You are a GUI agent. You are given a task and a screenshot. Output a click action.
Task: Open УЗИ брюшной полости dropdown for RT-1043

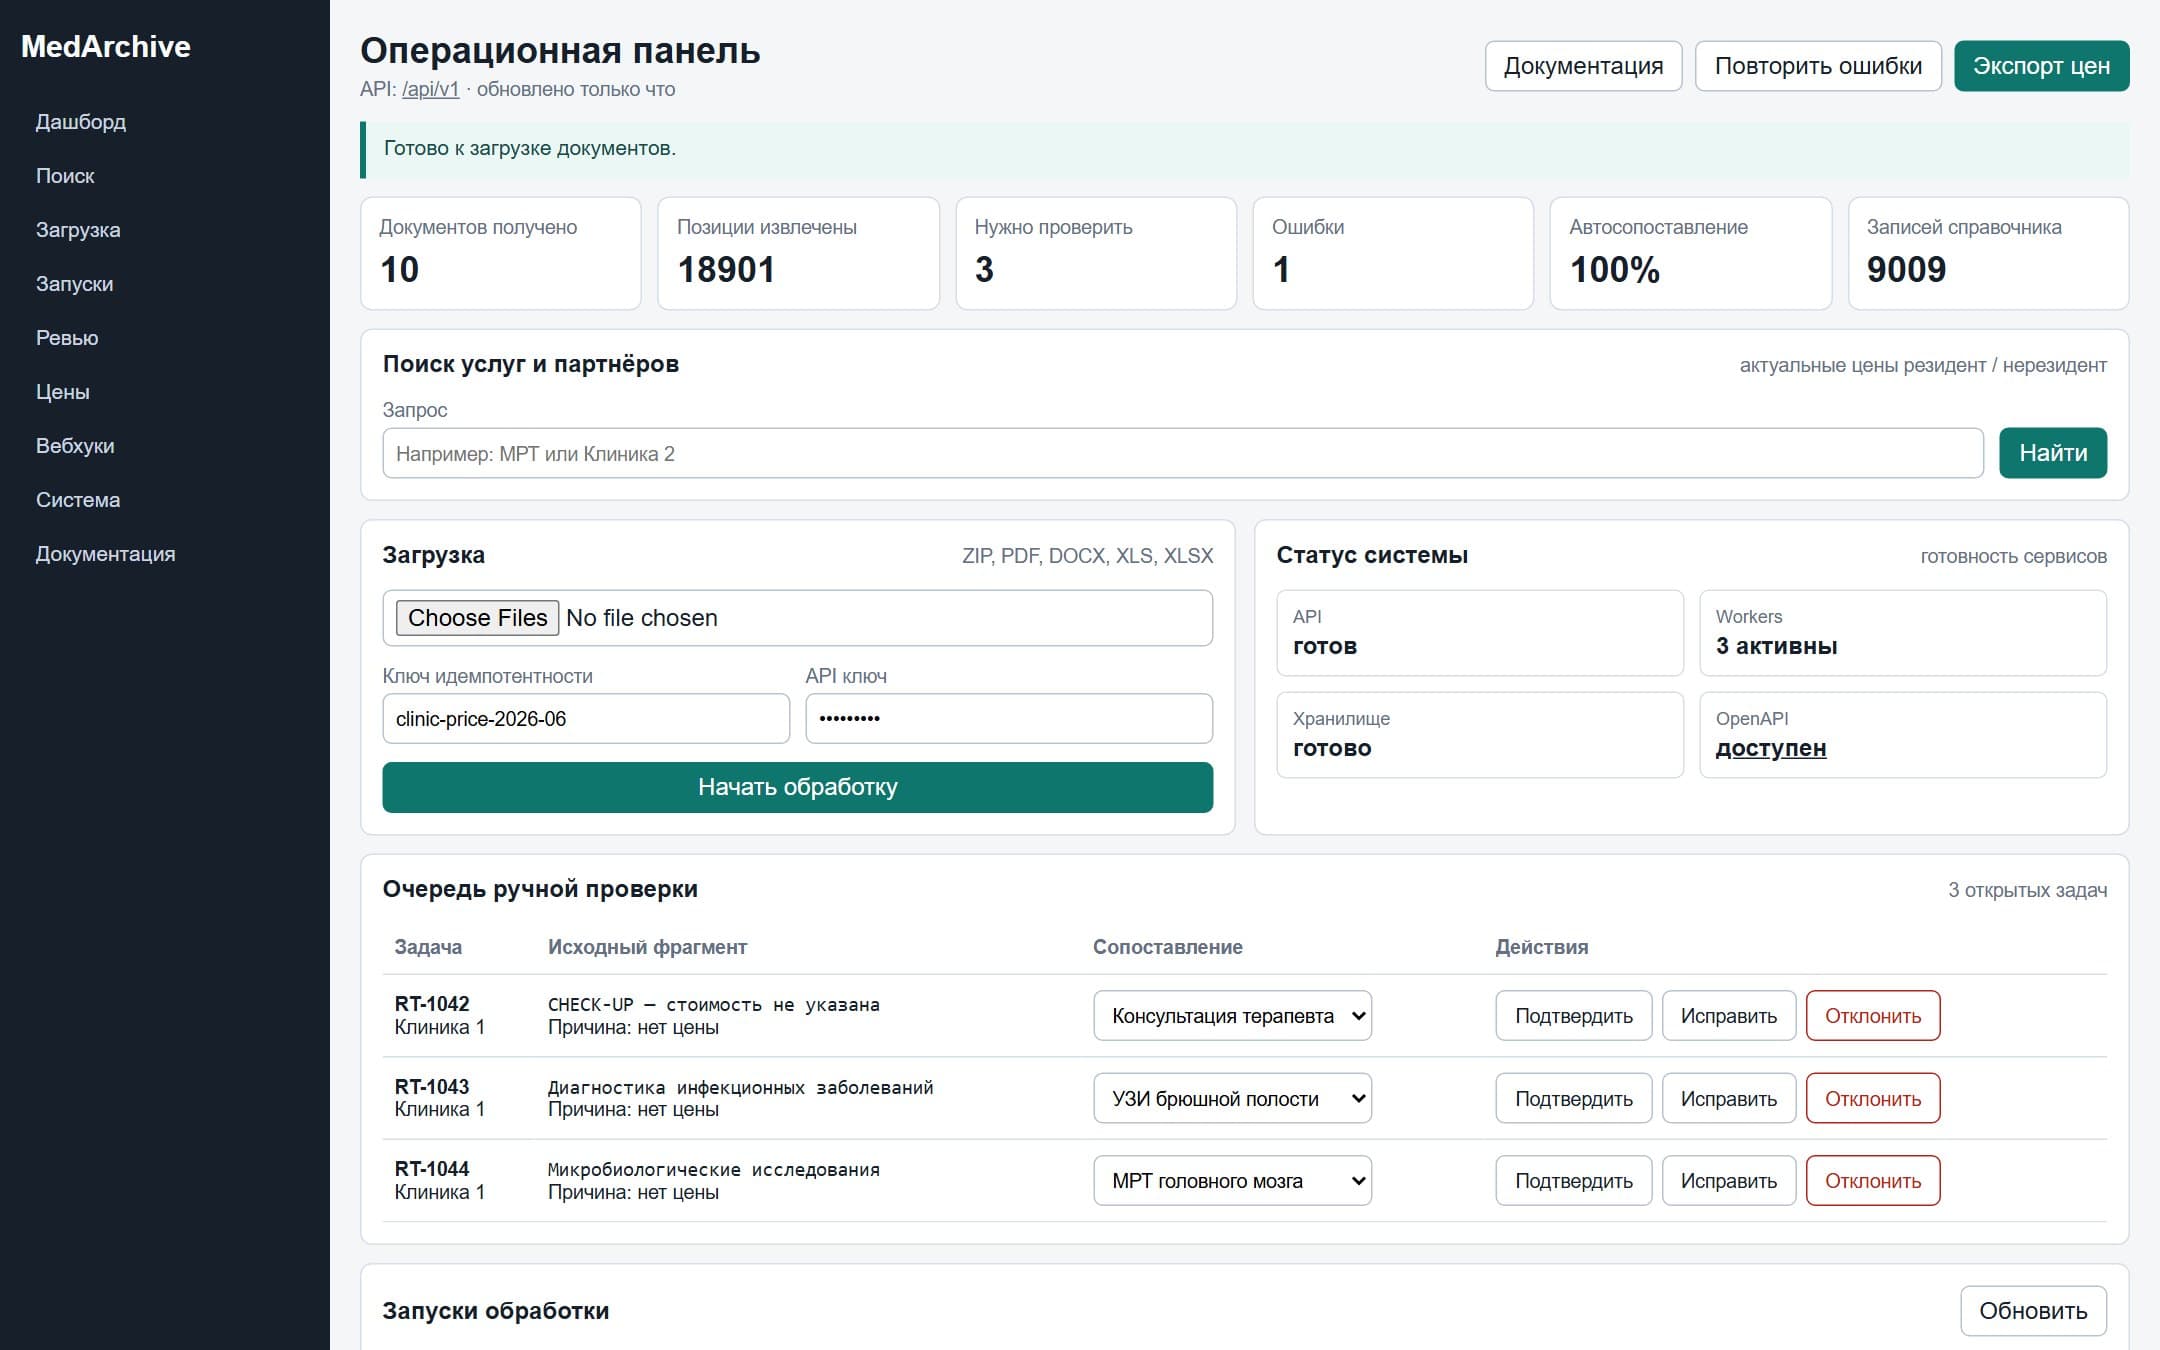tap(1232, 1099)
